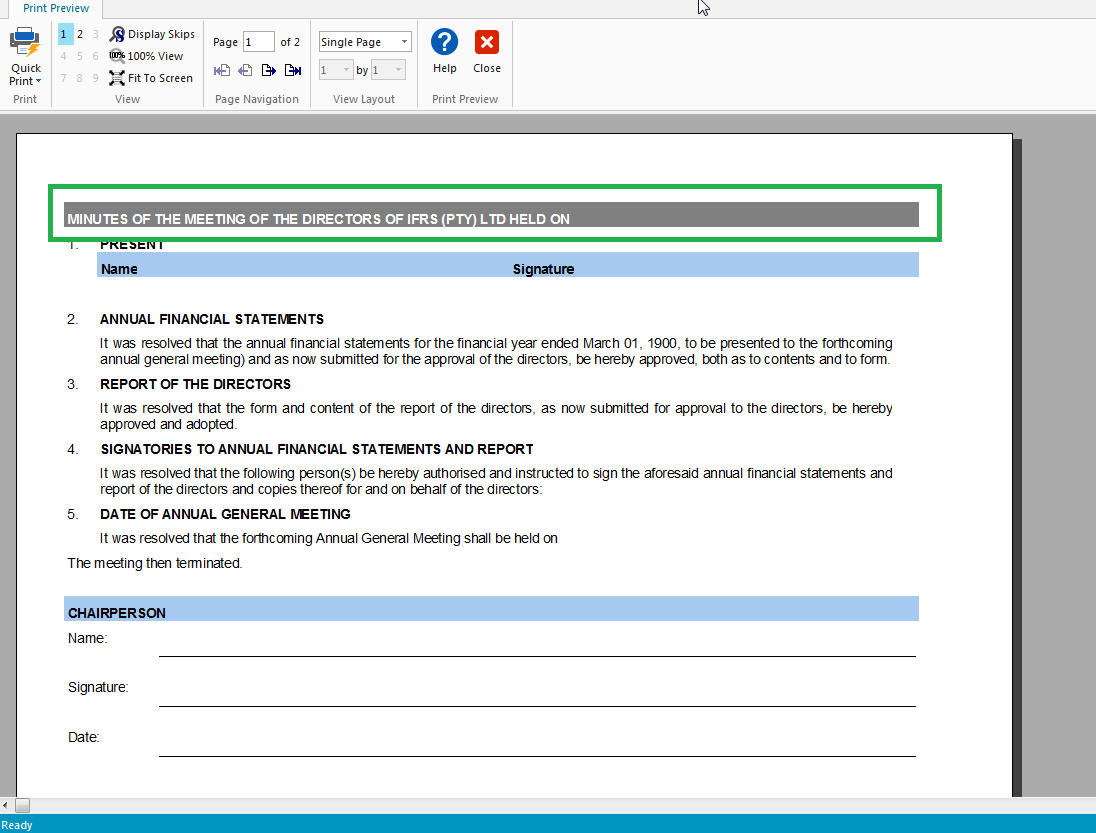
Task: Click the Signature column header
Action: click(543, 268)
